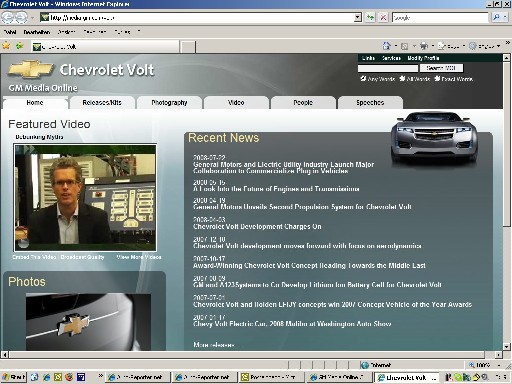The height and width of the screenshot is (384, 512).
Task: Open Favorites Center via the yellow star icon
Action: (6, 45)
